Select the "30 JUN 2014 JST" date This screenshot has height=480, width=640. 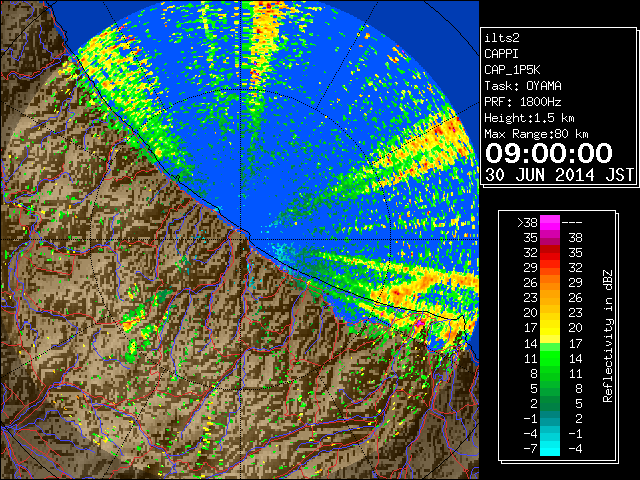pyautogui.click(x=559, y=175)
